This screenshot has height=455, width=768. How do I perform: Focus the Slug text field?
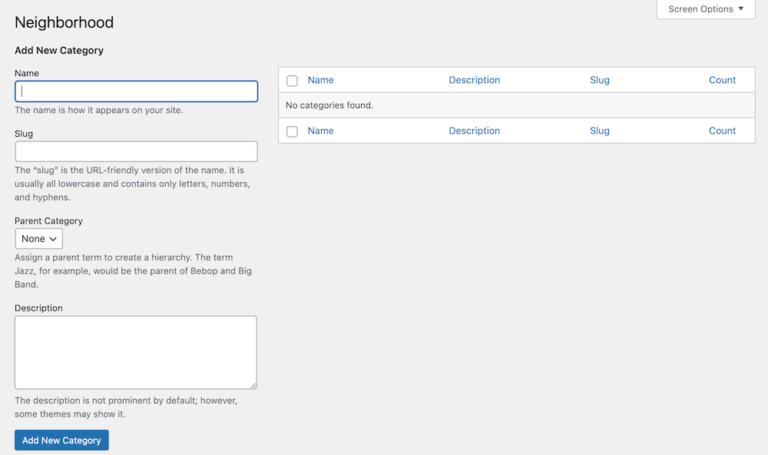pos(136,151)
